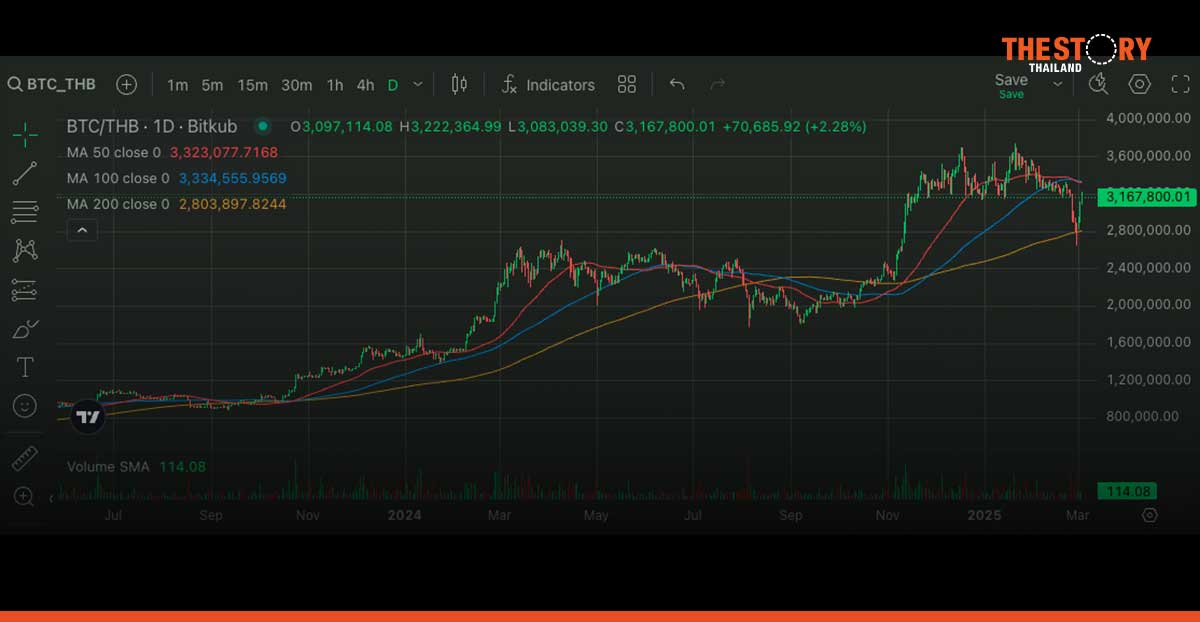1200x622 pixels.
Task: Open the emoji sticker tool
Action: (24, 405)
